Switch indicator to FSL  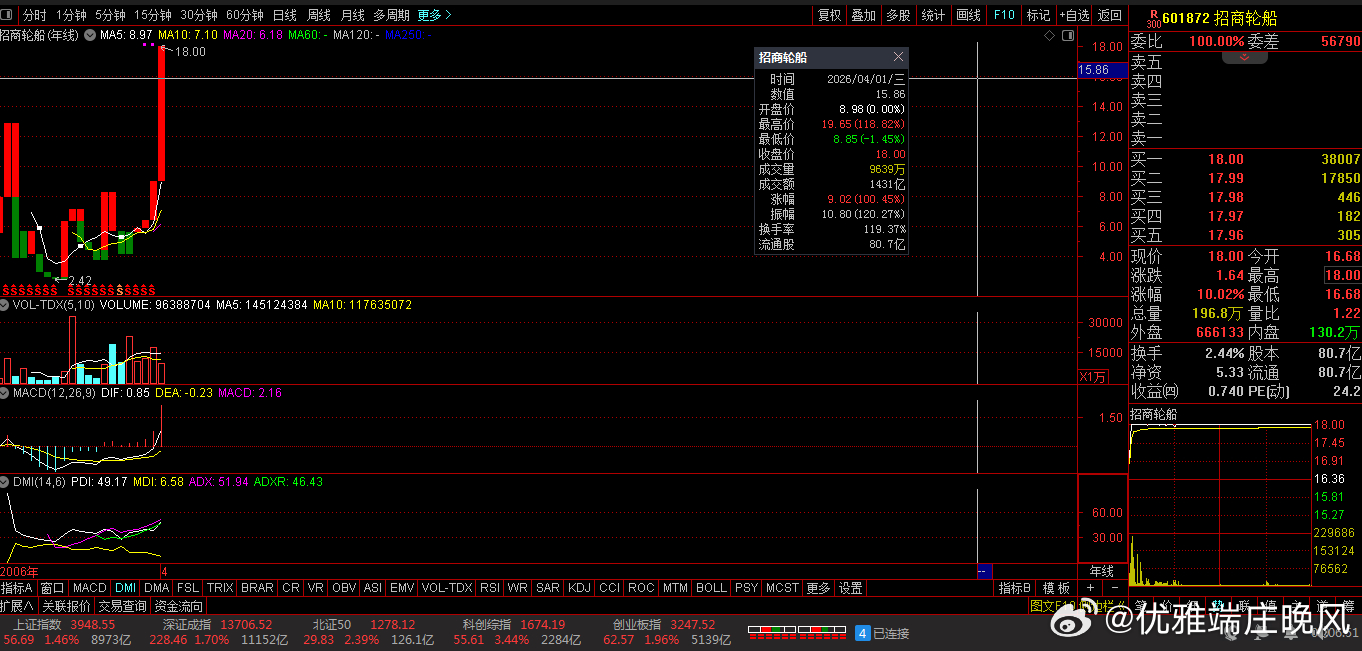(x=188, y=588)
